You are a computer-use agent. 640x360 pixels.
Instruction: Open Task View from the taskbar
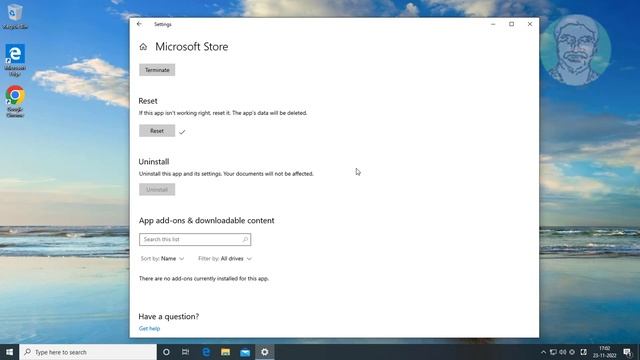185,352
